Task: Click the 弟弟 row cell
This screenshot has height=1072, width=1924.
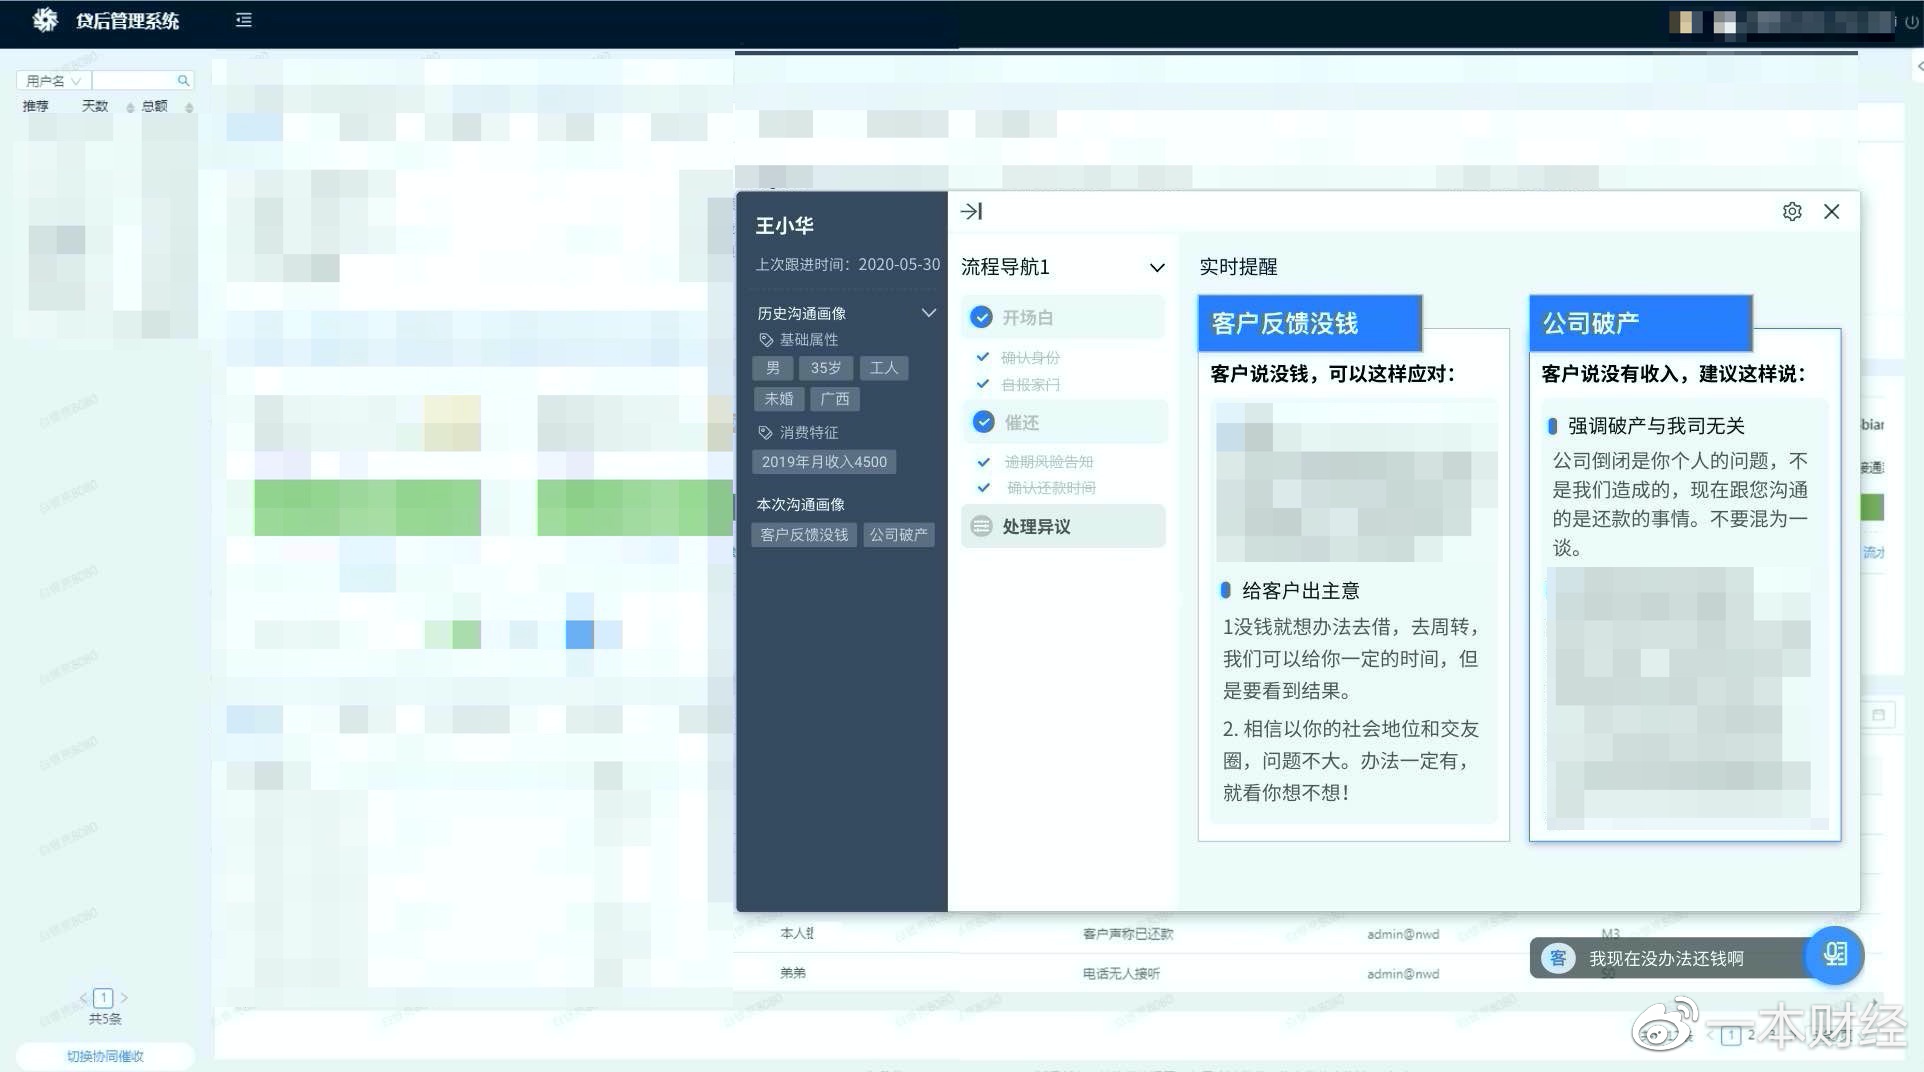Action: click(793, 973)
